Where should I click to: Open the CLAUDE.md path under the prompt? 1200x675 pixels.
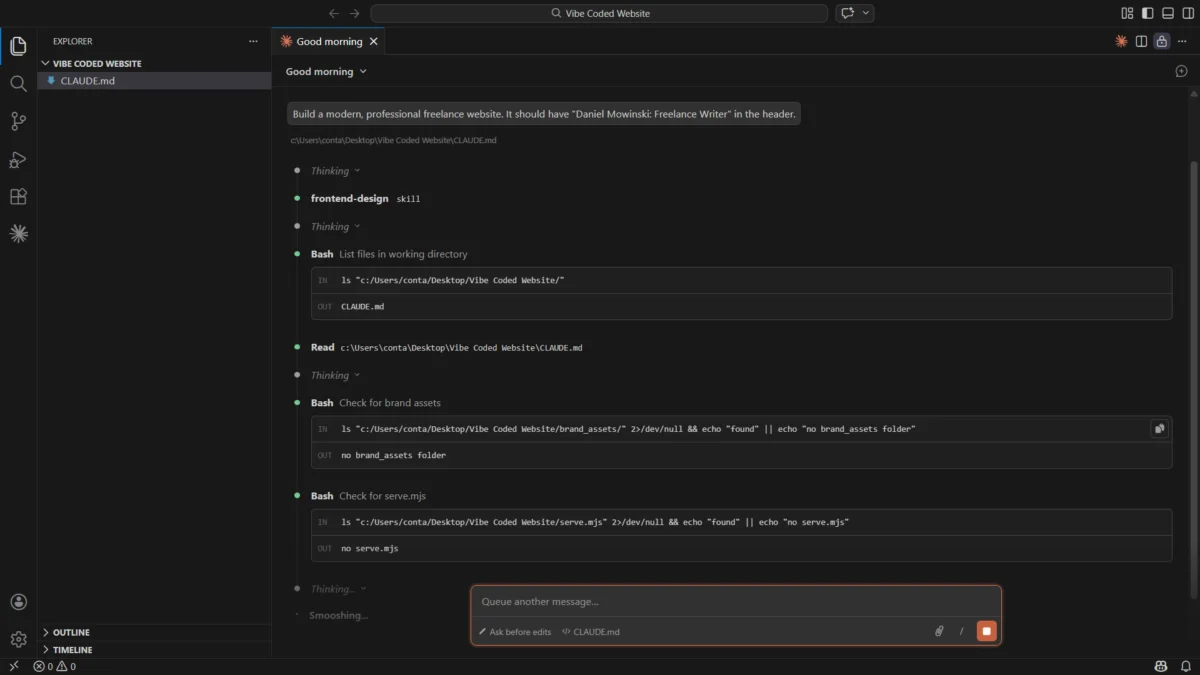[x=393, y=140]
